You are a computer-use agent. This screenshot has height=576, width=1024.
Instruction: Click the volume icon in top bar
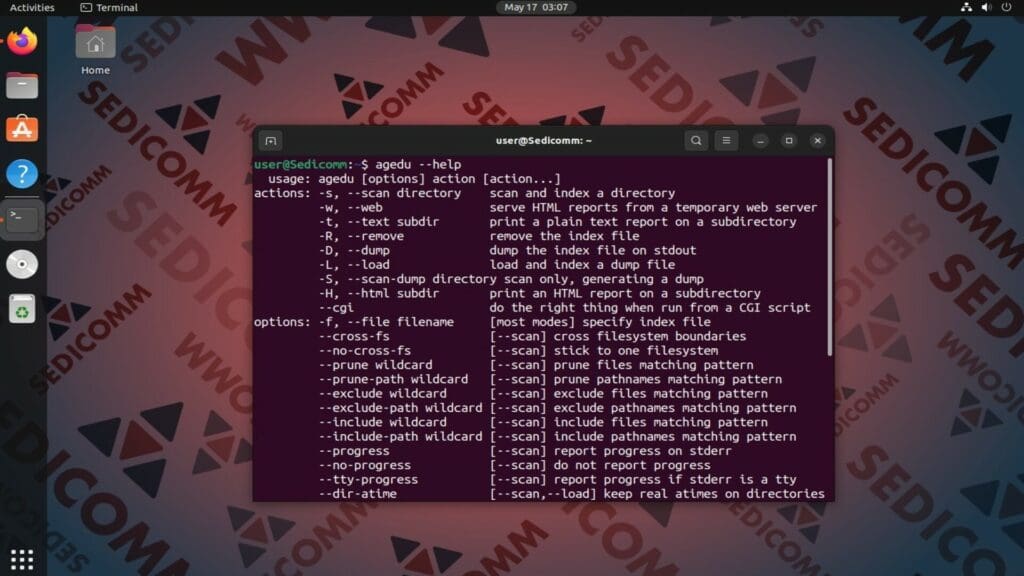986,7
